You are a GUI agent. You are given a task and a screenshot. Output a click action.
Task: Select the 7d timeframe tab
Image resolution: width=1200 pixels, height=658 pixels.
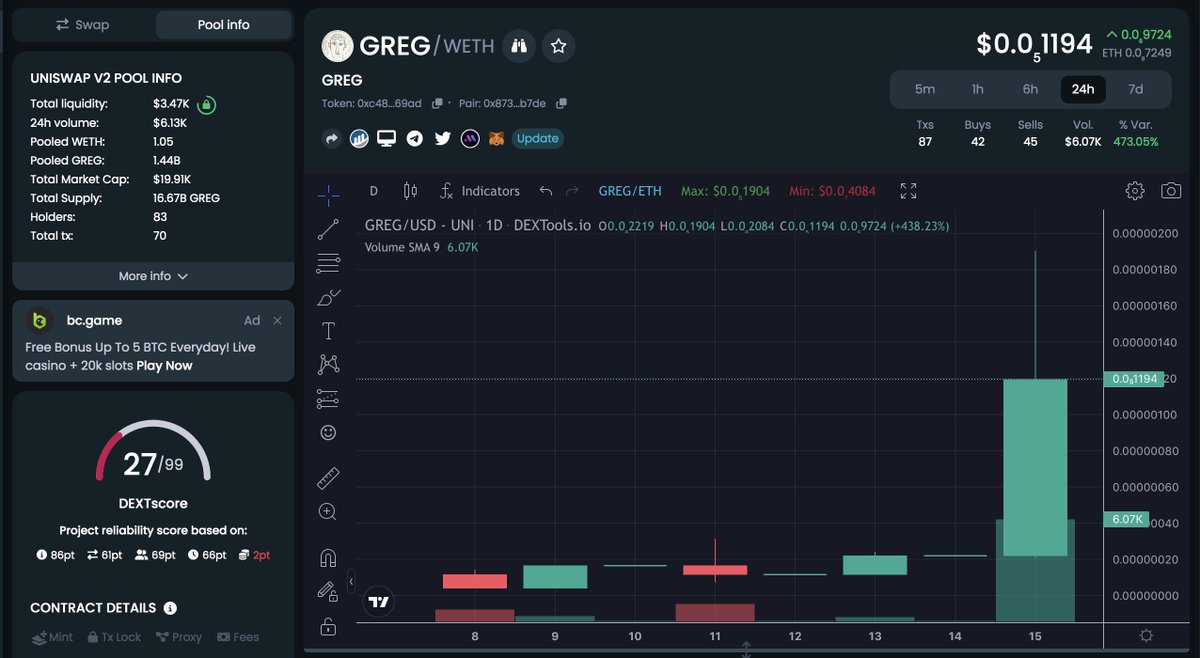click(x=1136, y=89)
